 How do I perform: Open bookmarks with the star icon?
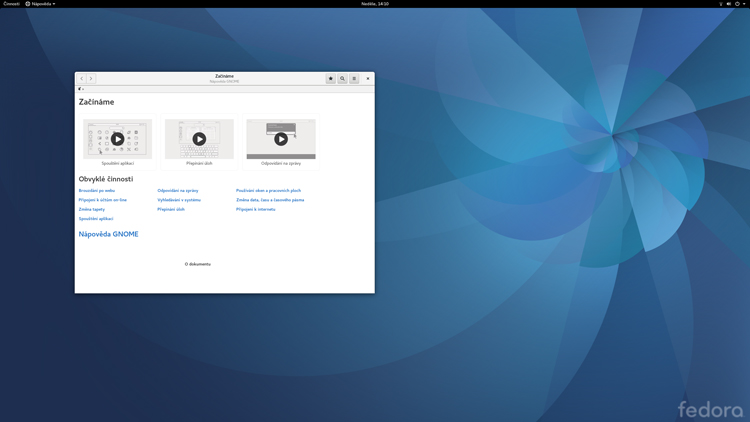(x=331, y=78)
